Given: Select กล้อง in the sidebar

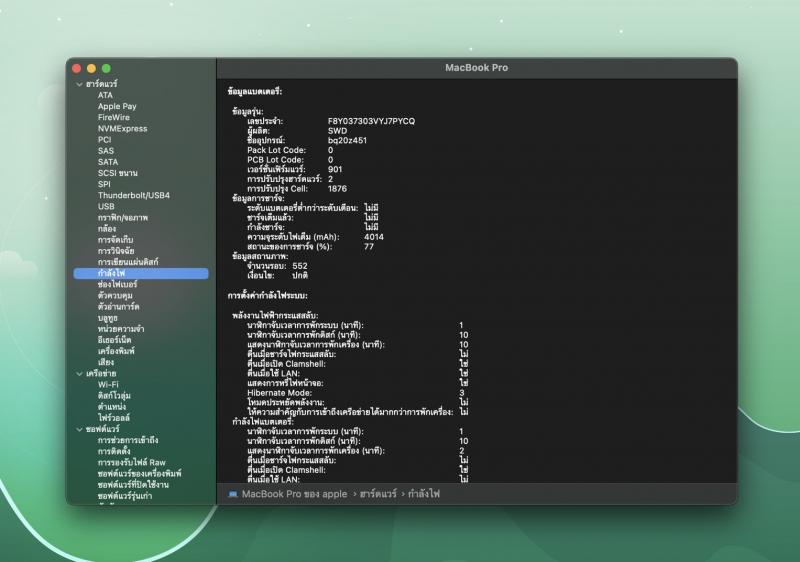Looking at the screenshot, I should (107, 229).
